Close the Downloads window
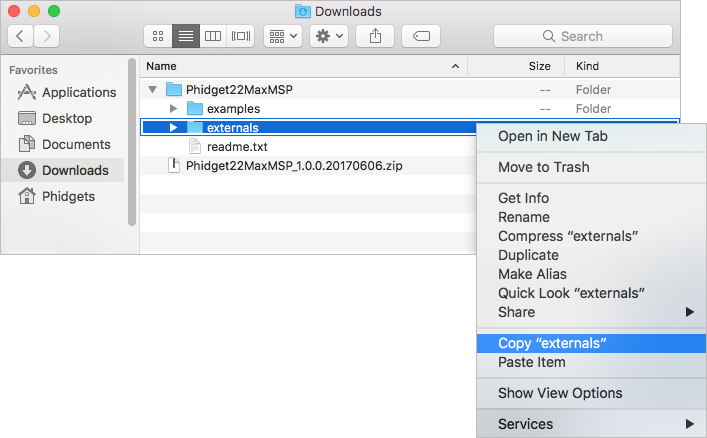 pyautogui.click(x=14, y=11)
